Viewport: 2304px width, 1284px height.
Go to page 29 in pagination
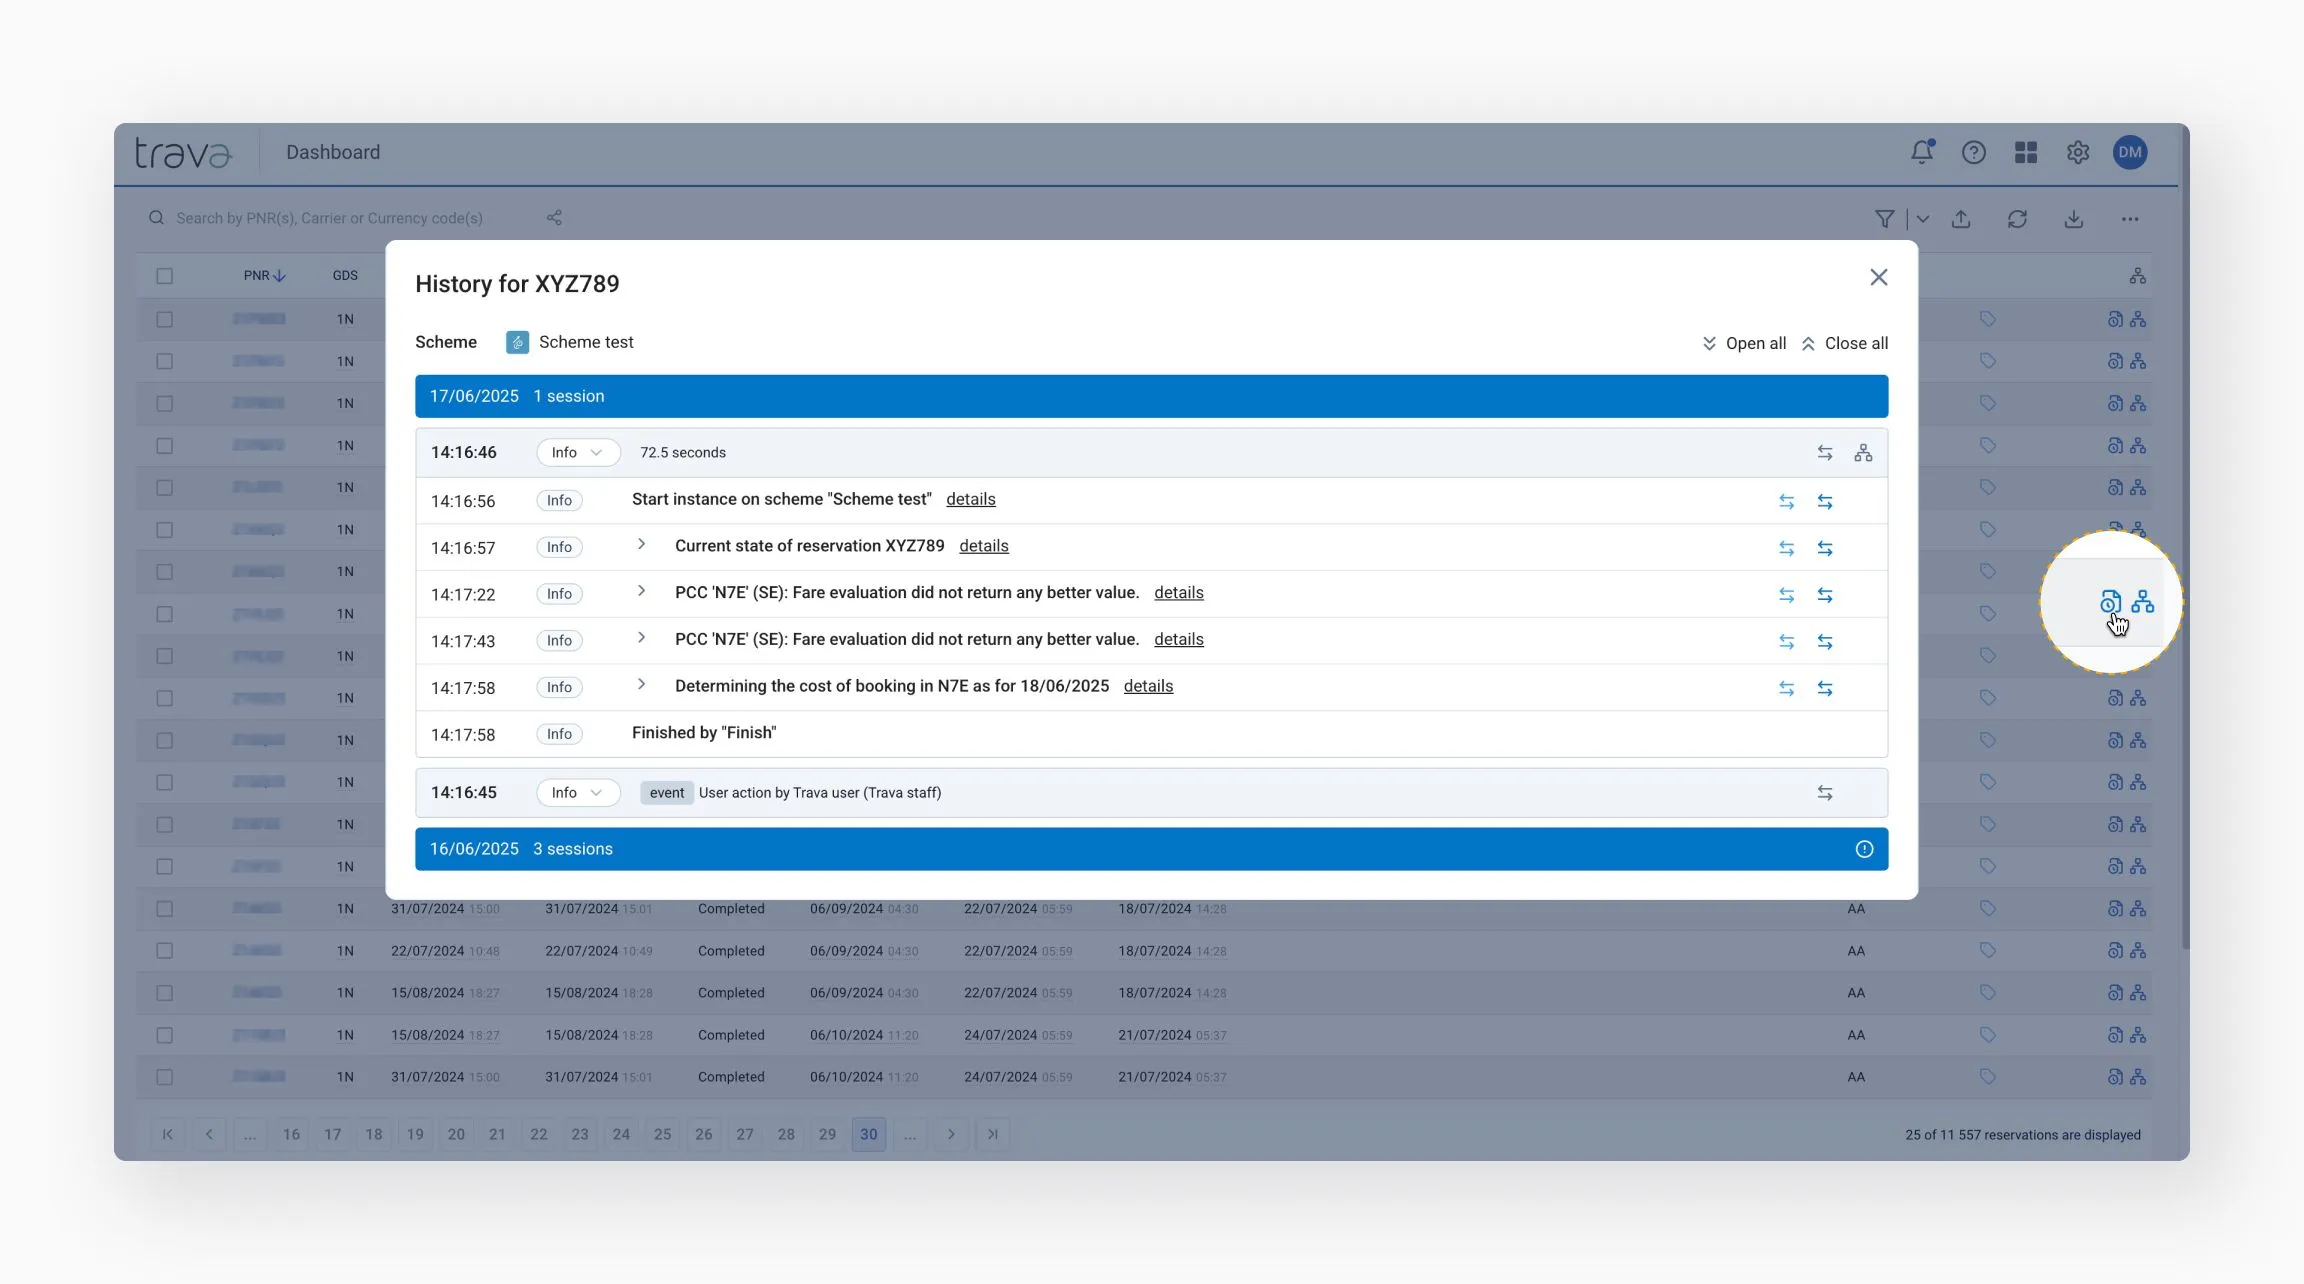click(827, 1134)
